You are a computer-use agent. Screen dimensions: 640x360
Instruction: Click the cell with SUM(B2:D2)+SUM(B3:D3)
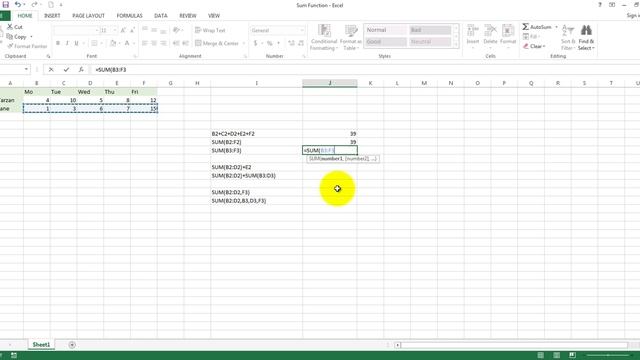257,176
